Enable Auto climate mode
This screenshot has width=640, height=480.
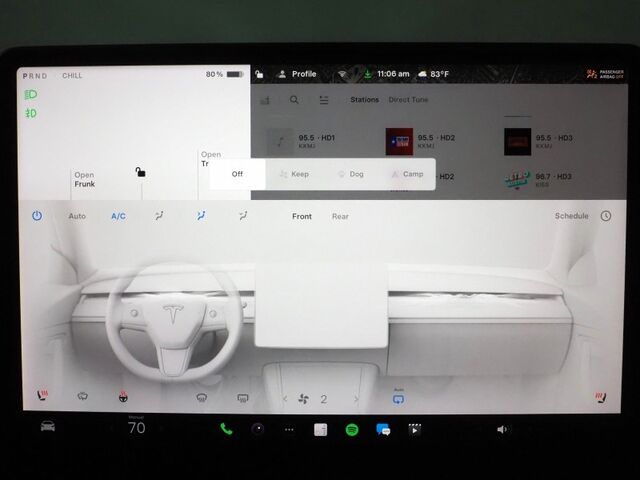point(77,216)
